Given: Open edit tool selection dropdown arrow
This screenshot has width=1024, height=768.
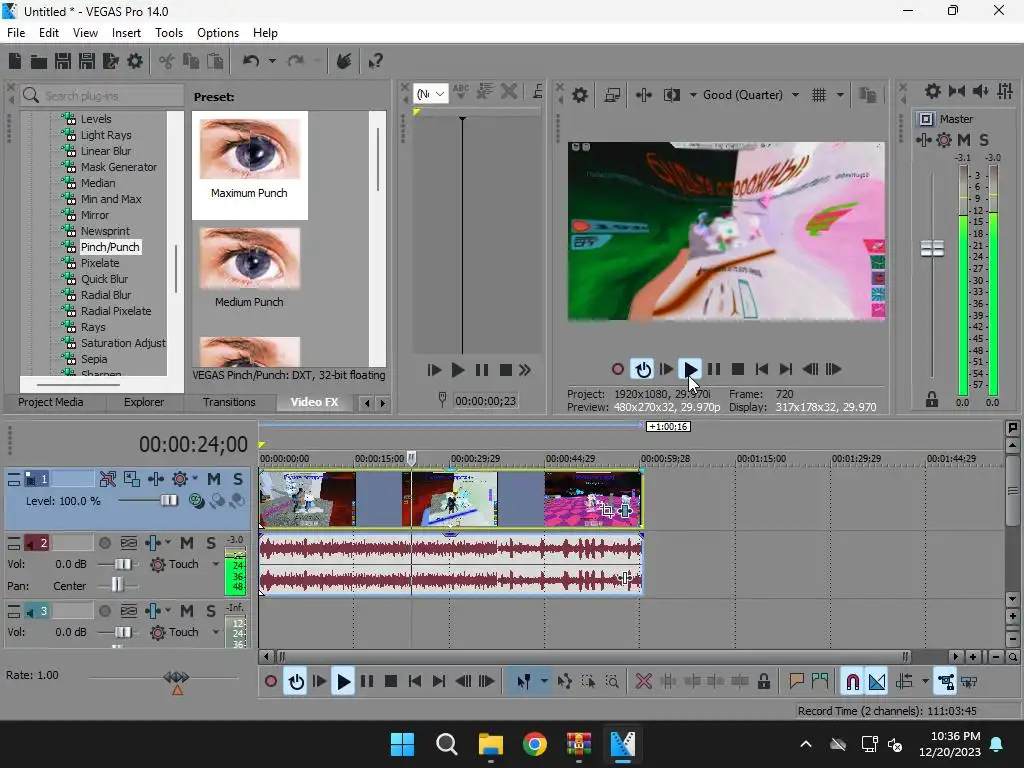Looking at the screenshot, I should tap(544, 682).
